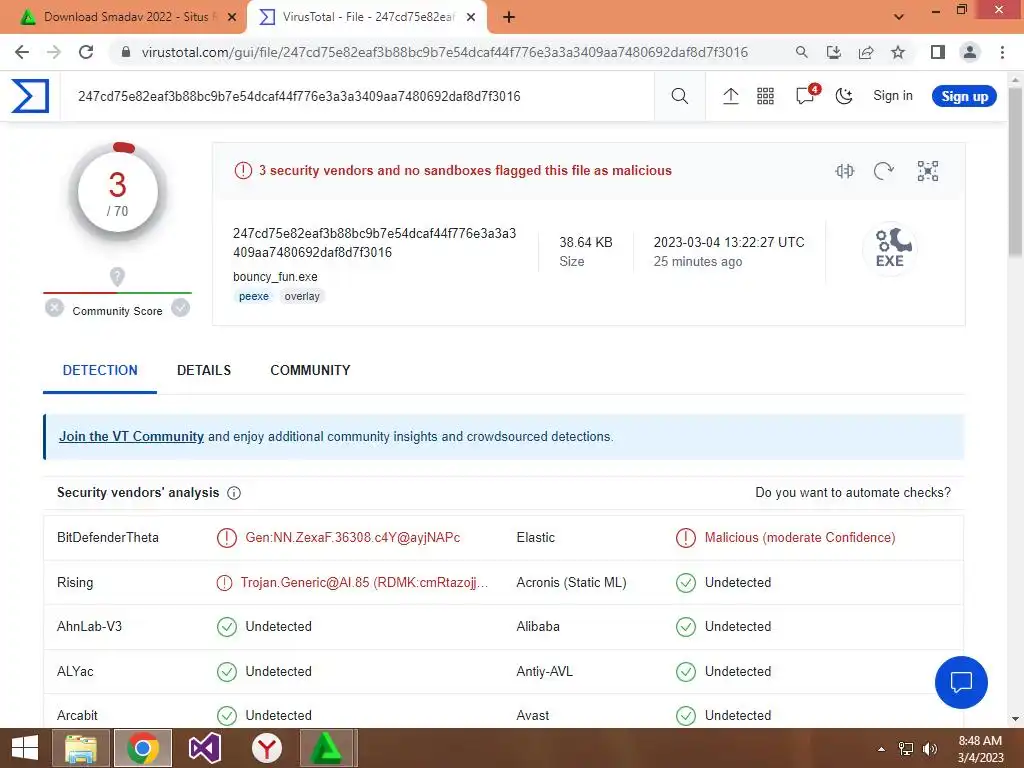Click the overlay tag
Viewport: 1024px width, 768px height.
tap(302, 296)
